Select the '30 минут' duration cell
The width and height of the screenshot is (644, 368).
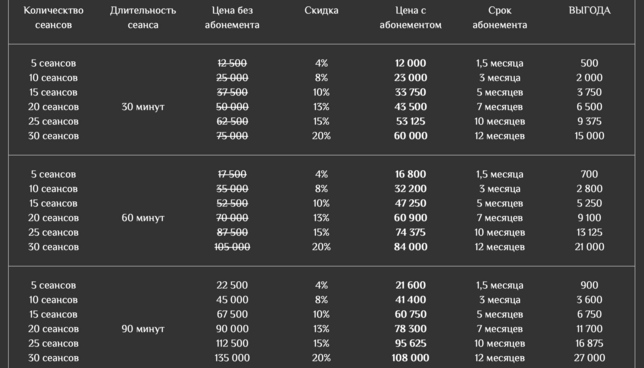click(143, 107)
